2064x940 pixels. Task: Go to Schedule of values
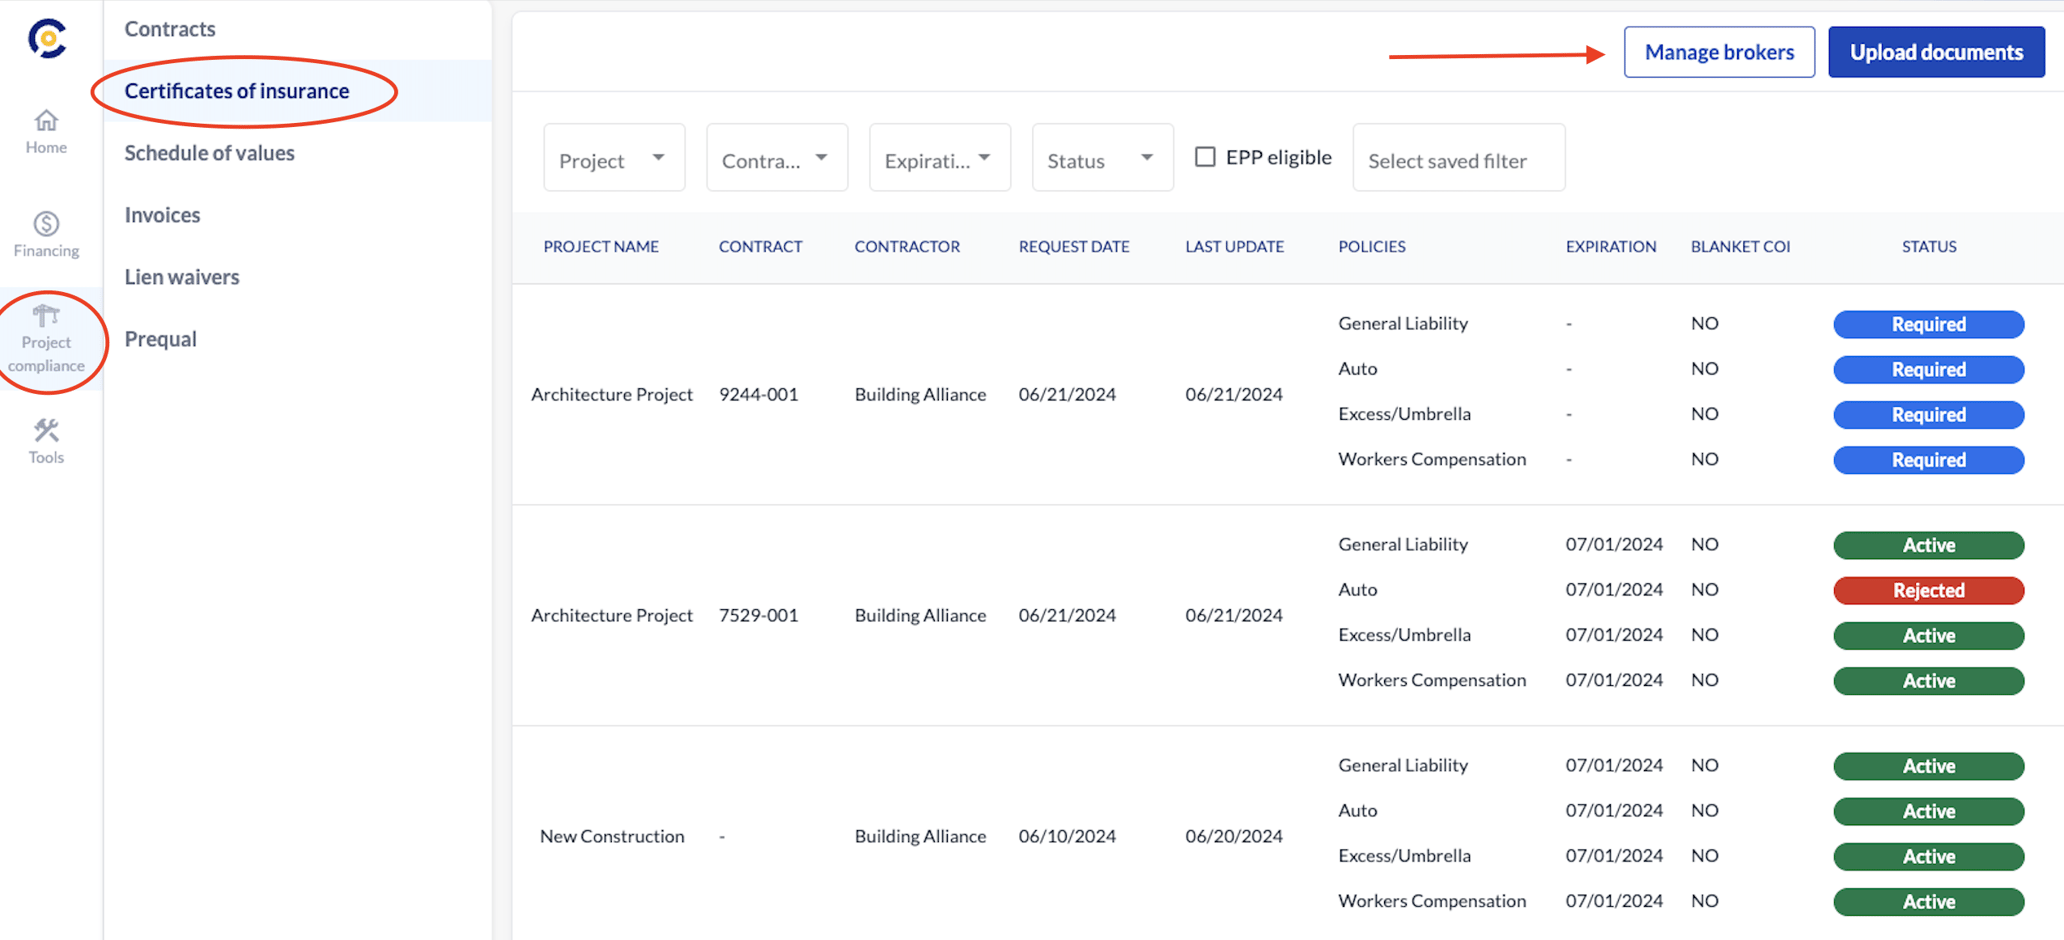coord(209,153)
